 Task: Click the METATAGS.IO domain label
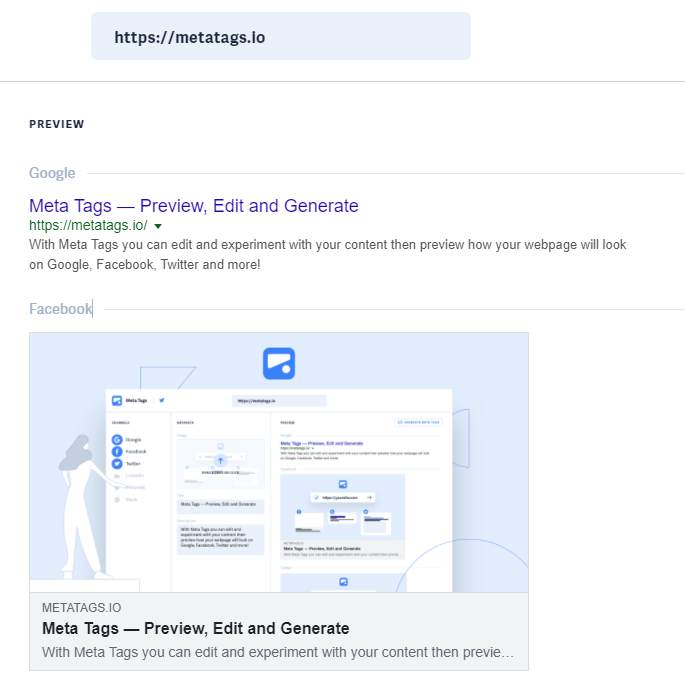[81, 608]
